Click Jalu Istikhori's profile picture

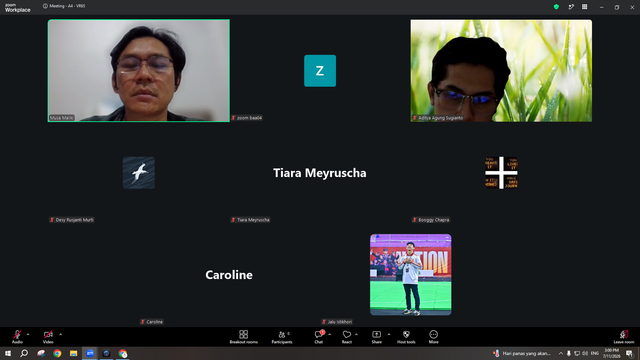(x=411, y=275)
